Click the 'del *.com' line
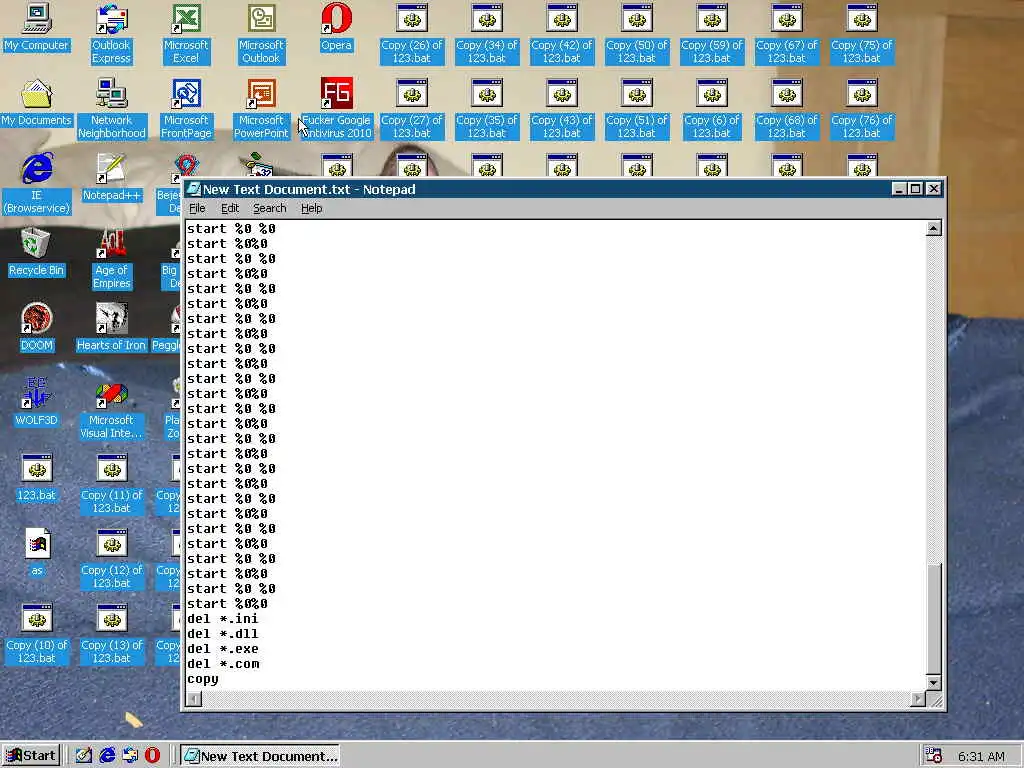Image resolution: width=1024 pixels, height=768 pixels. coord(223,664)
